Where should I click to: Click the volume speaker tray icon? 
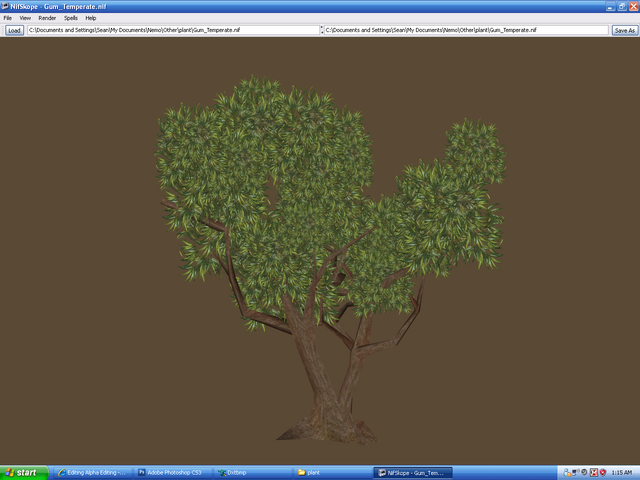(x=576, y=472)
